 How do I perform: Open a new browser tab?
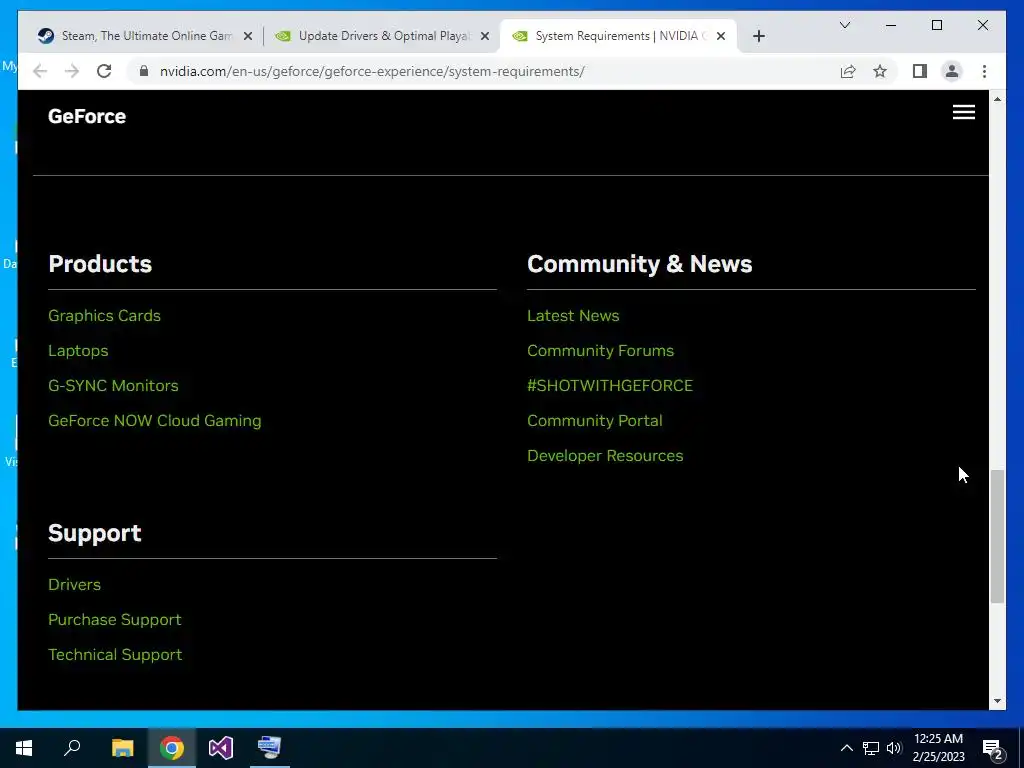758,36
